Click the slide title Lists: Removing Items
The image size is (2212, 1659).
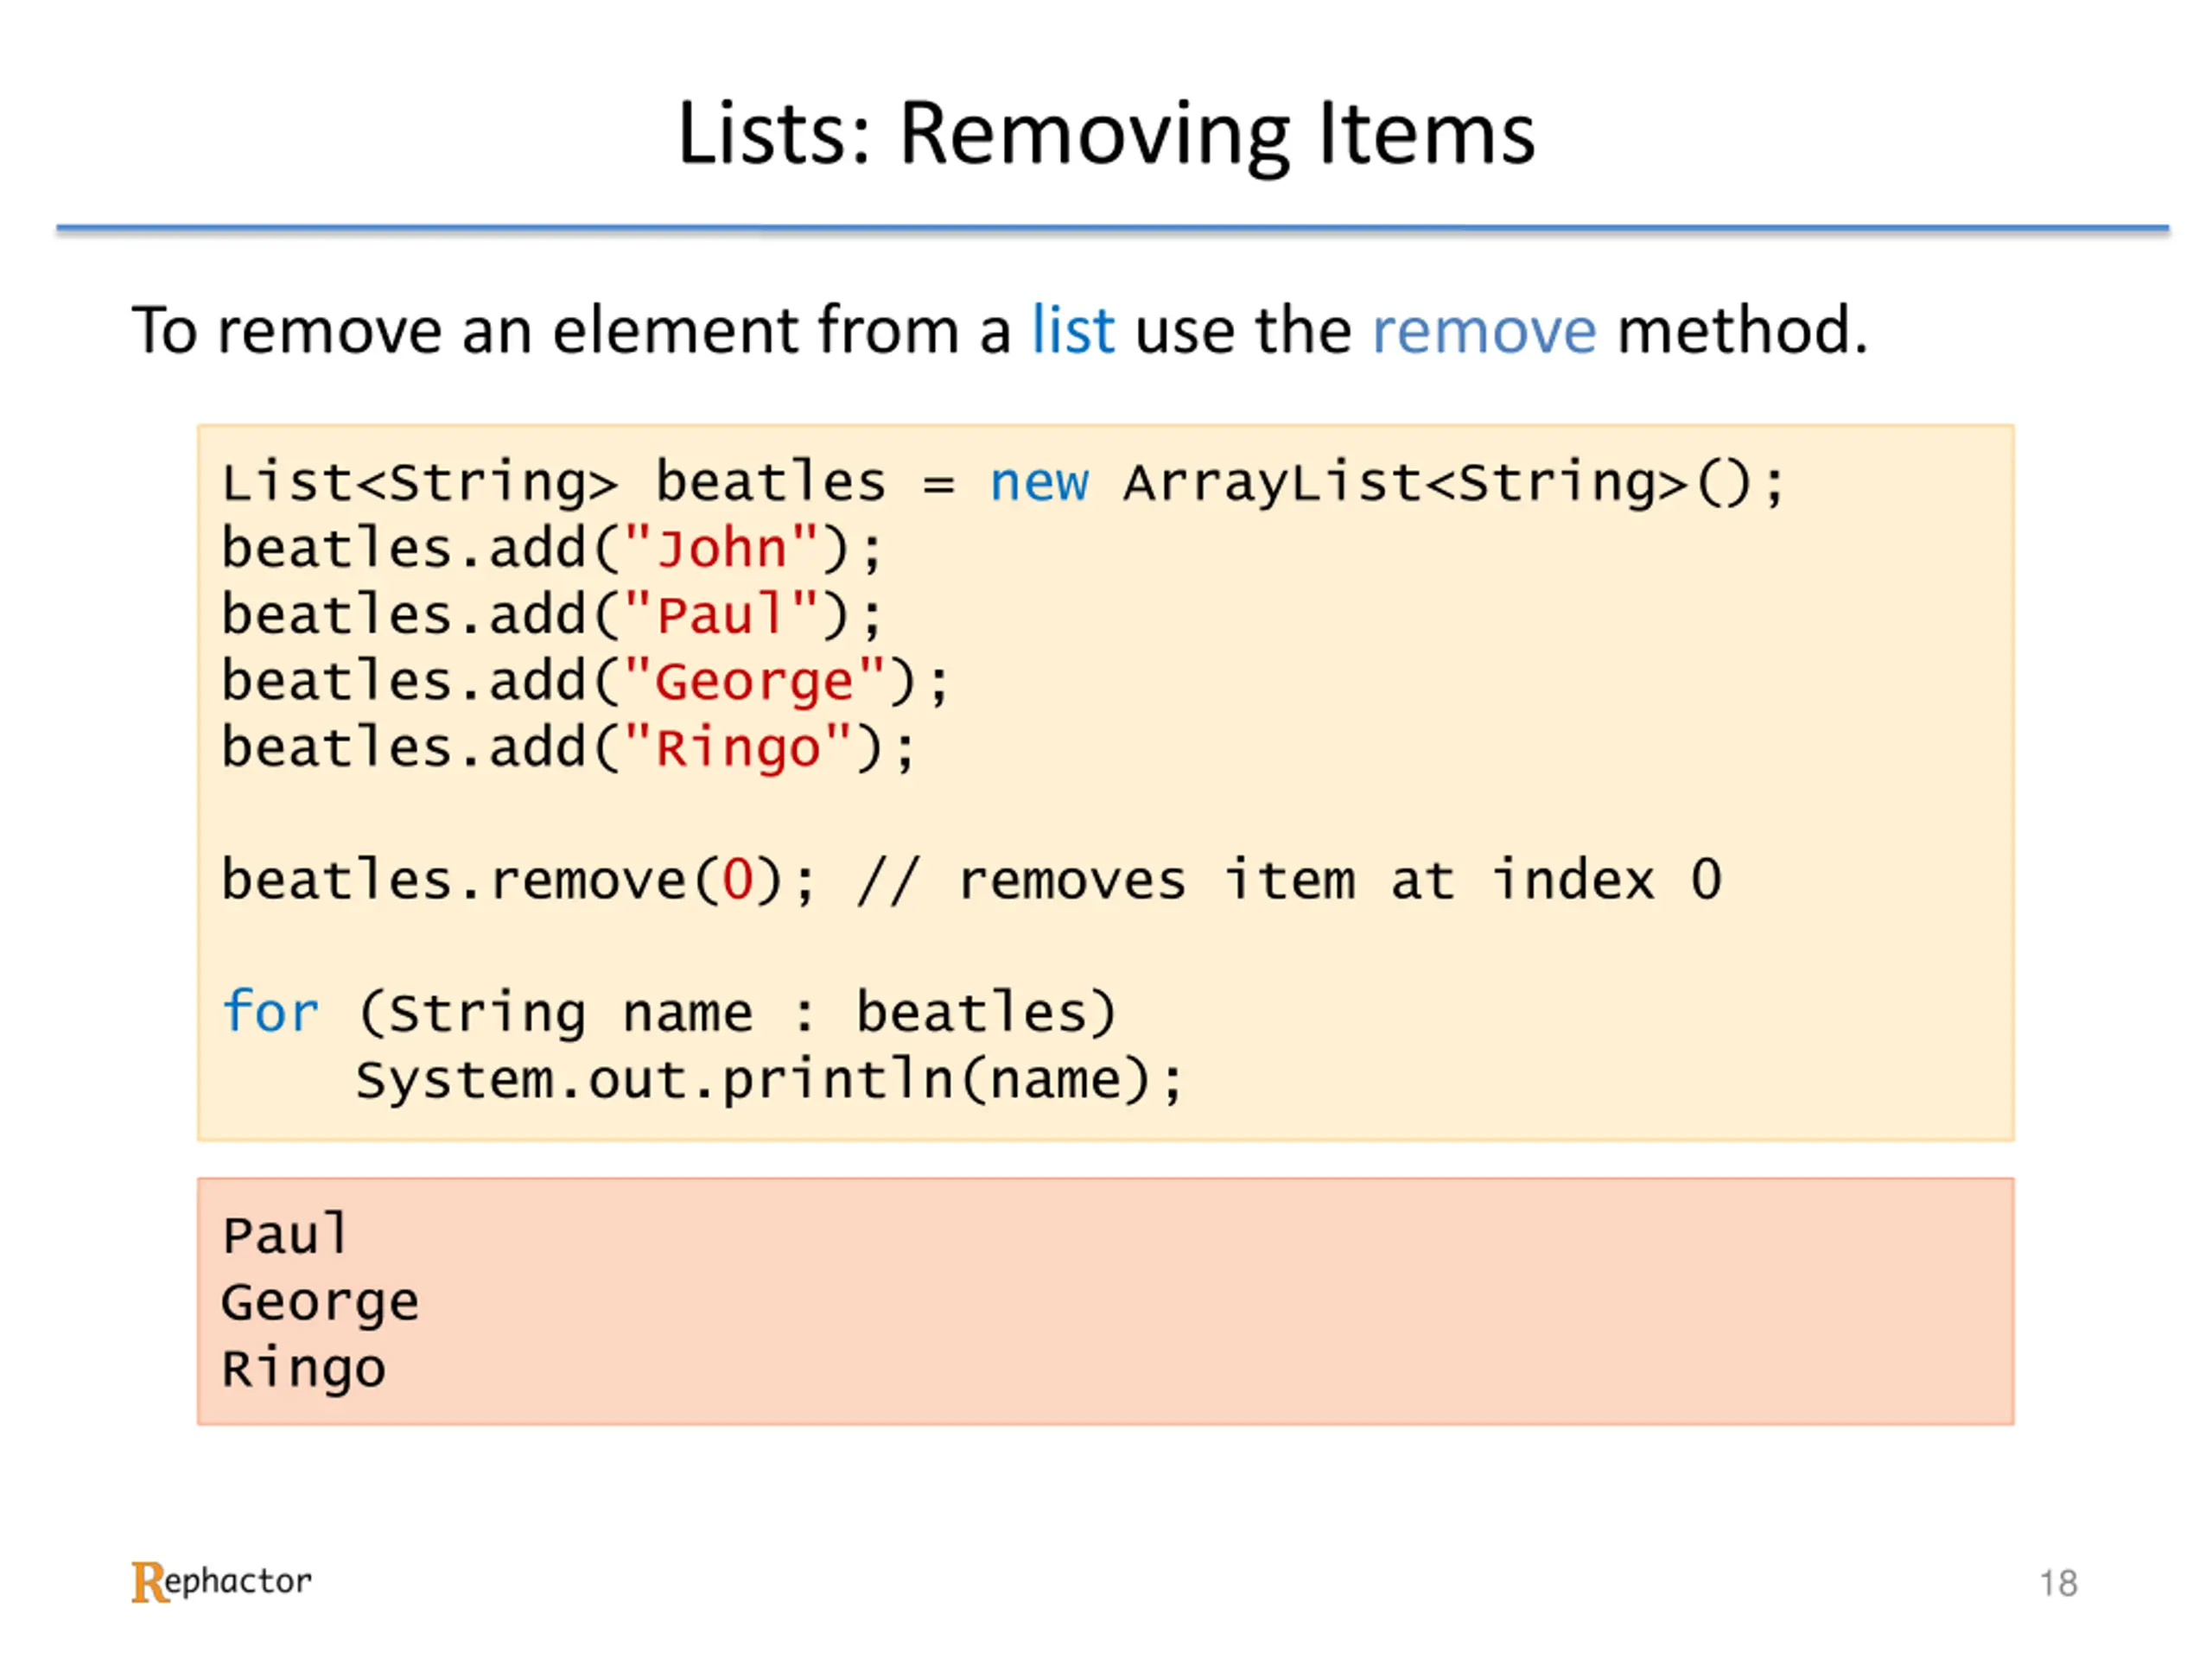pyautogui.click(x=1106, y=135)
